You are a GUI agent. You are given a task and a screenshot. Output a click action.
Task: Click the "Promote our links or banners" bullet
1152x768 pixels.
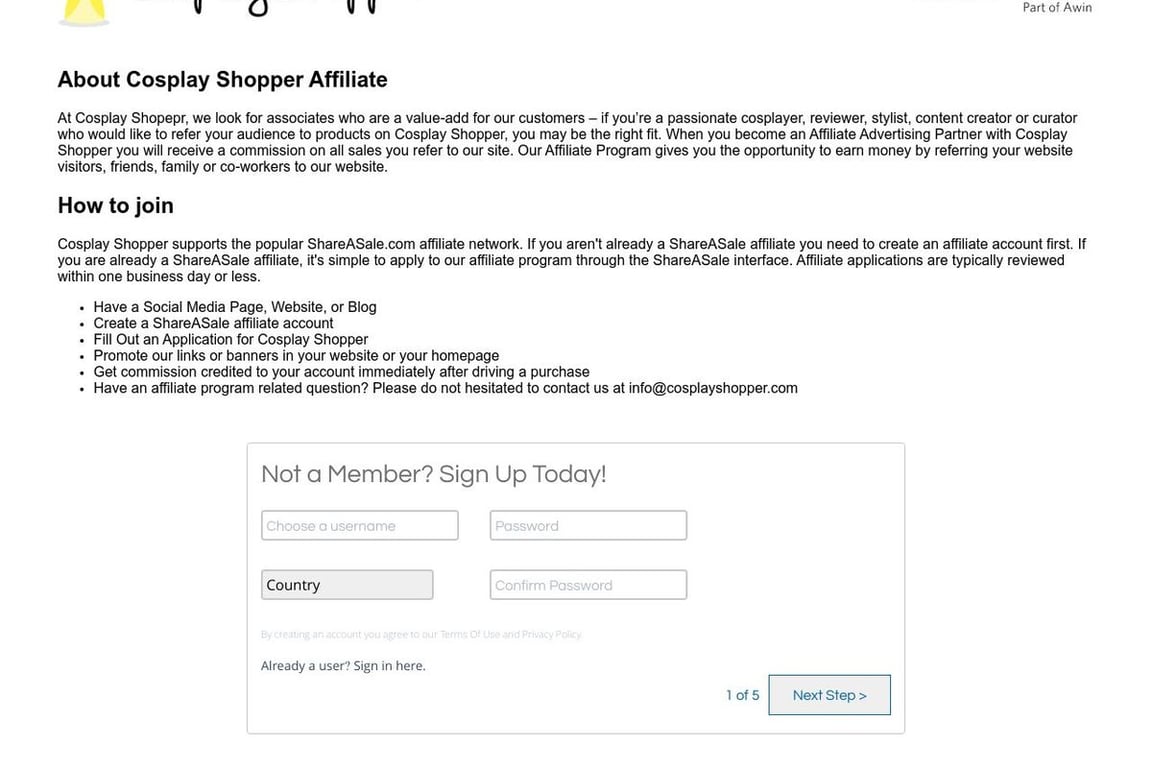coord(296,356)
